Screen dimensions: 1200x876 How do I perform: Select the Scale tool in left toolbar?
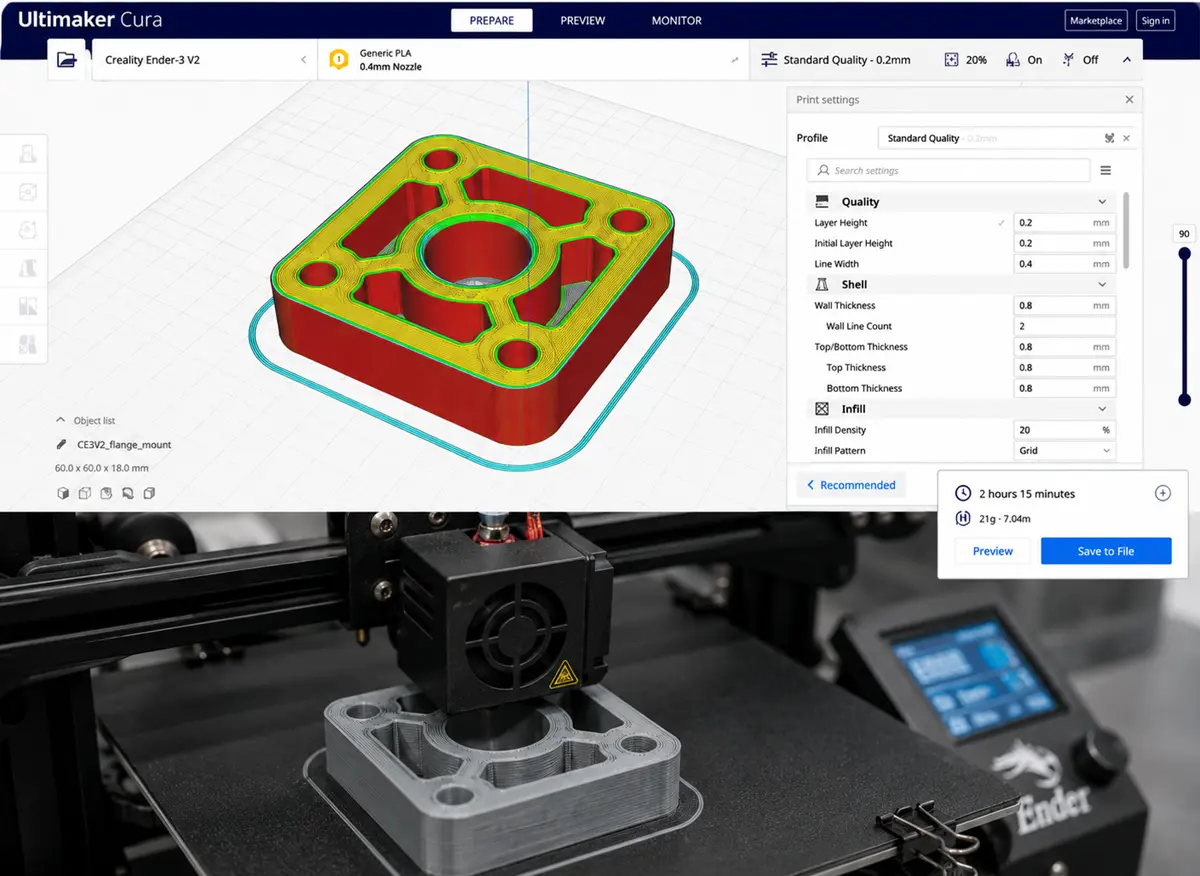[28, 192]
